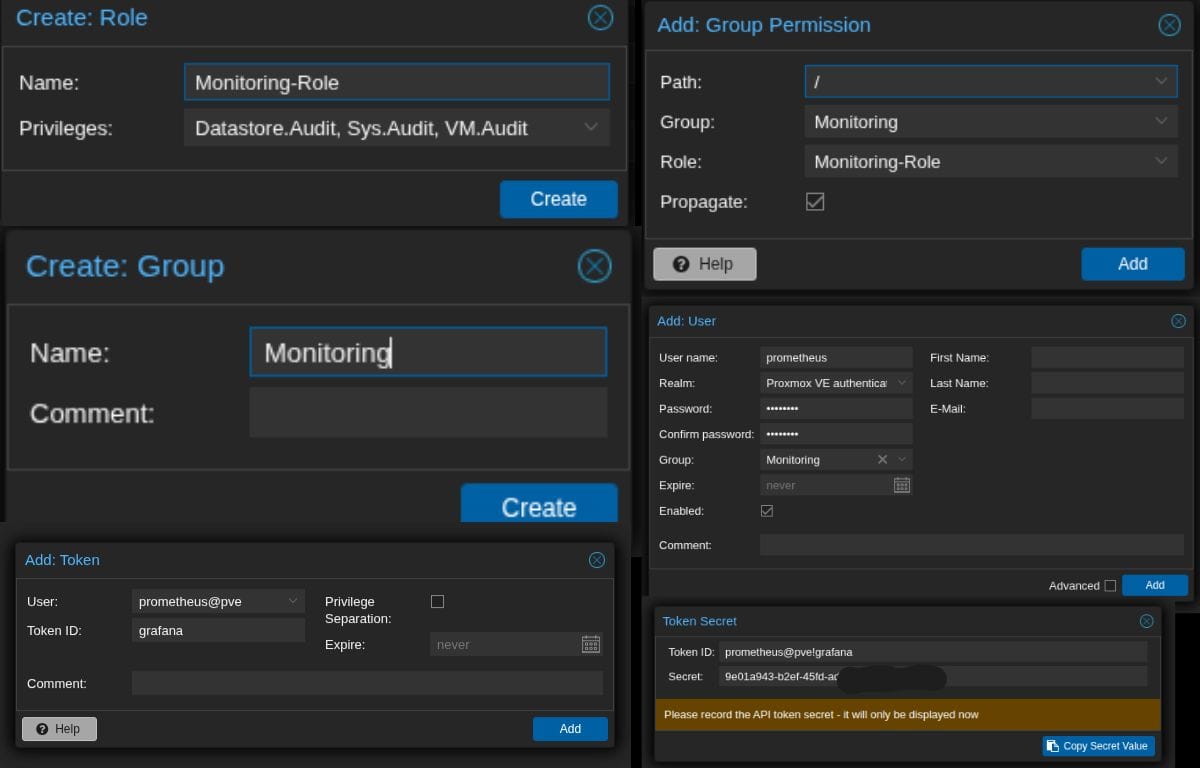
Task: Open the User dropdown showing prometheus@pve
Action: coord(293,601)
